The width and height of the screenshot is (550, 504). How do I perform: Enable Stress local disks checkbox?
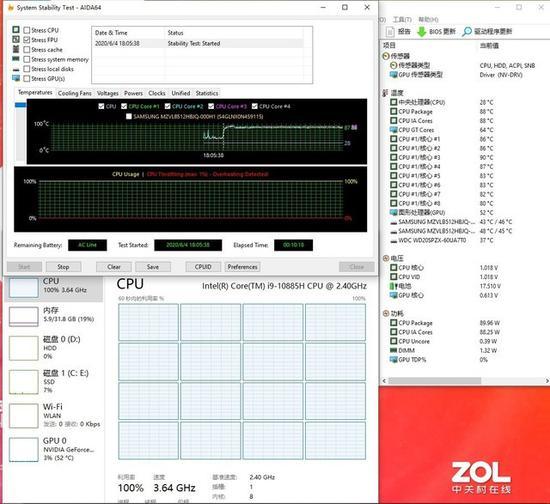27,69
